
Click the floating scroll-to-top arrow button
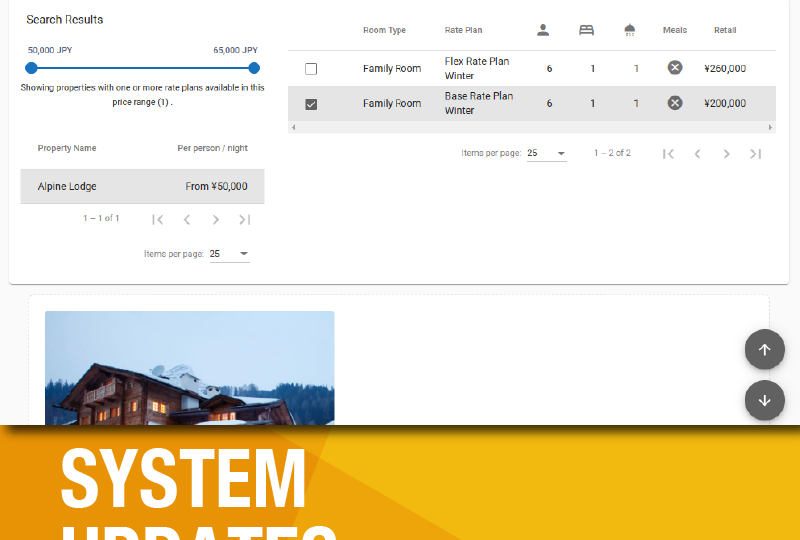pyautogui.click(x=764, y=350)
